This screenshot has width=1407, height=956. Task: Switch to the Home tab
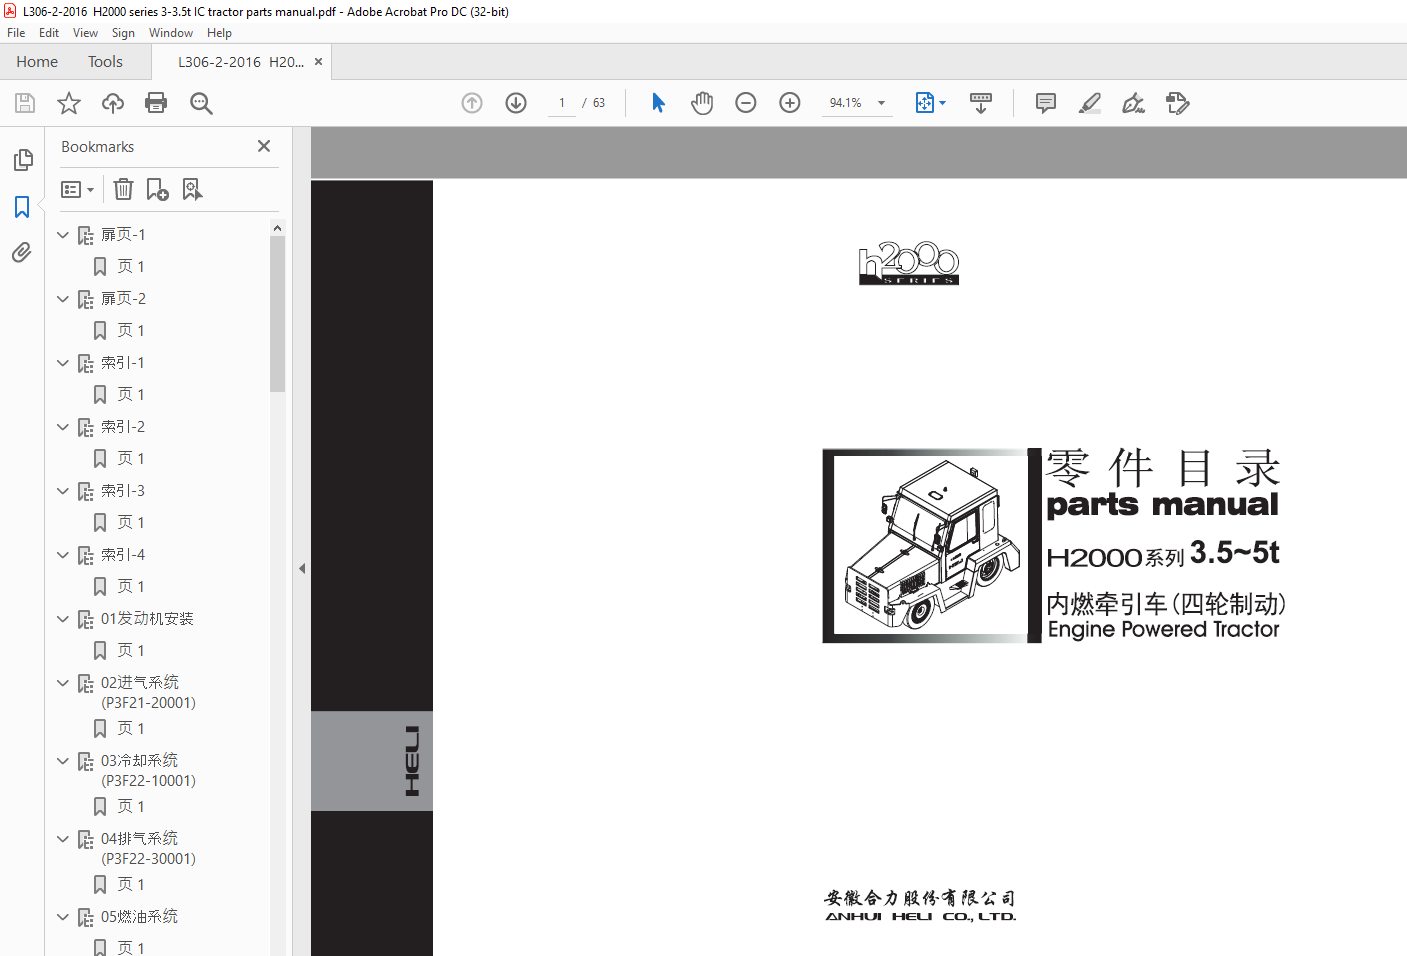[x=37, y=62]
